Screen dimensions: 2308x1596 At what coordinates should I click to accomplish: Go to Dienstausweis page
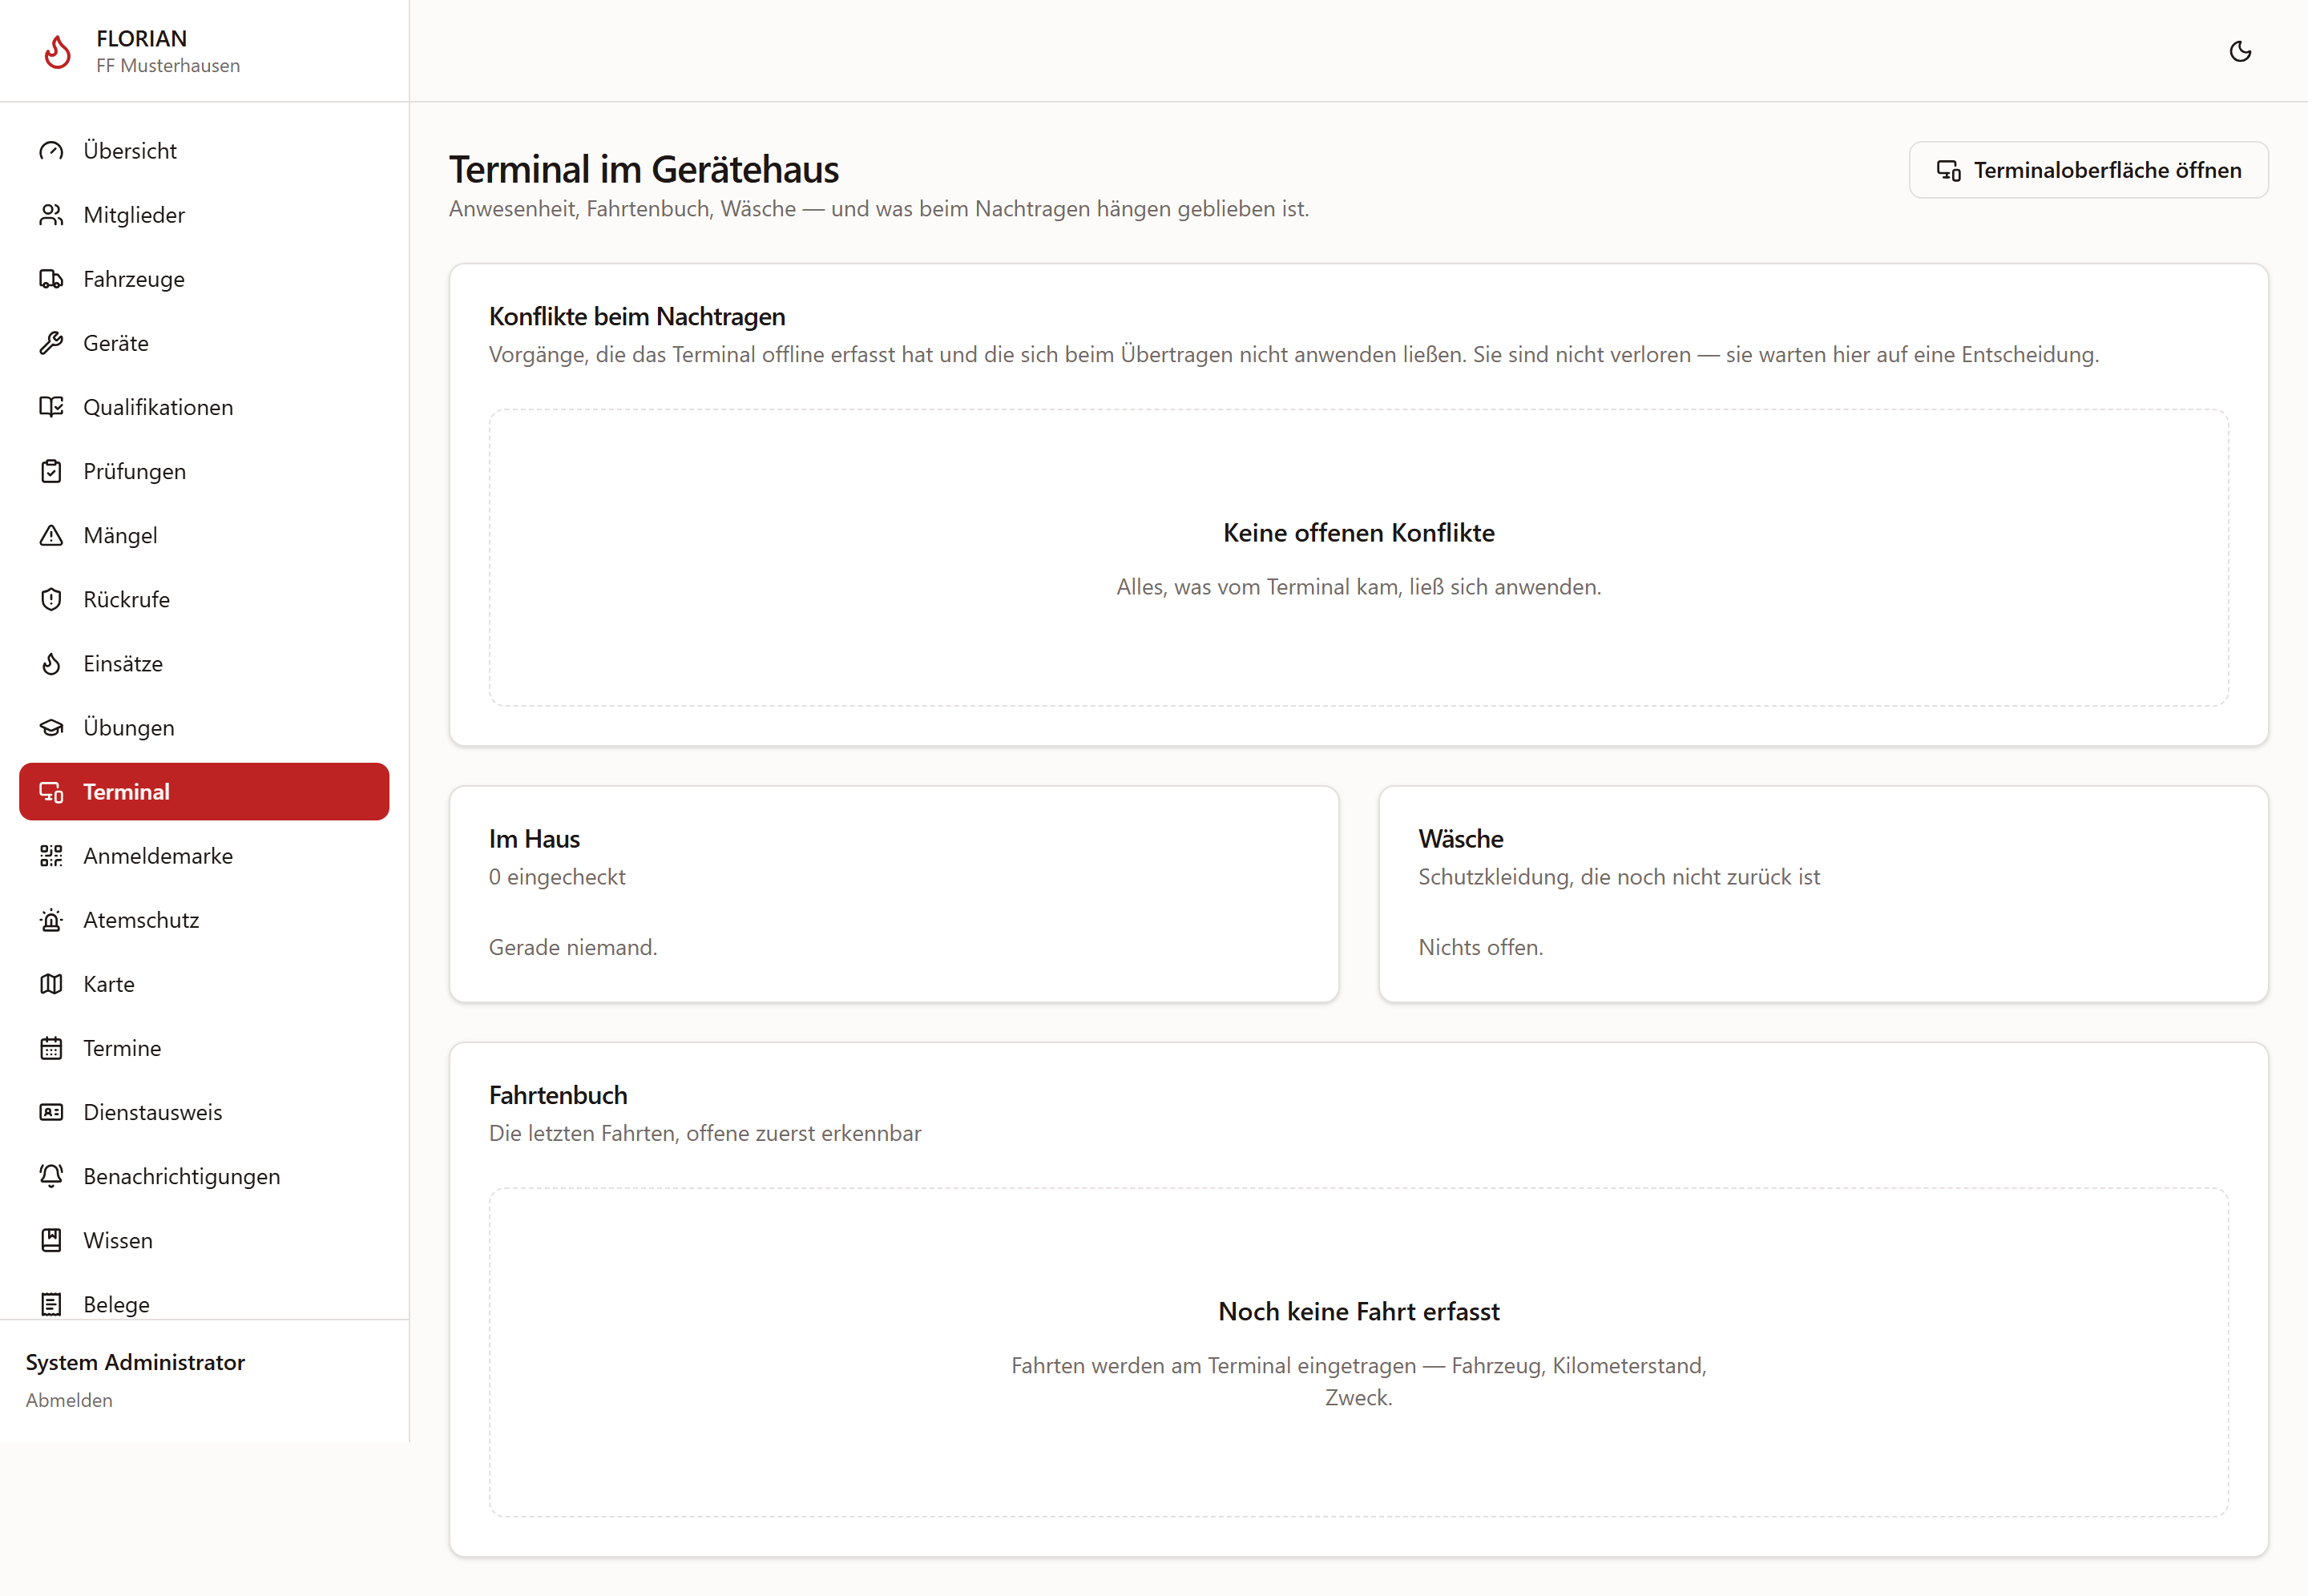(204, 1112)
